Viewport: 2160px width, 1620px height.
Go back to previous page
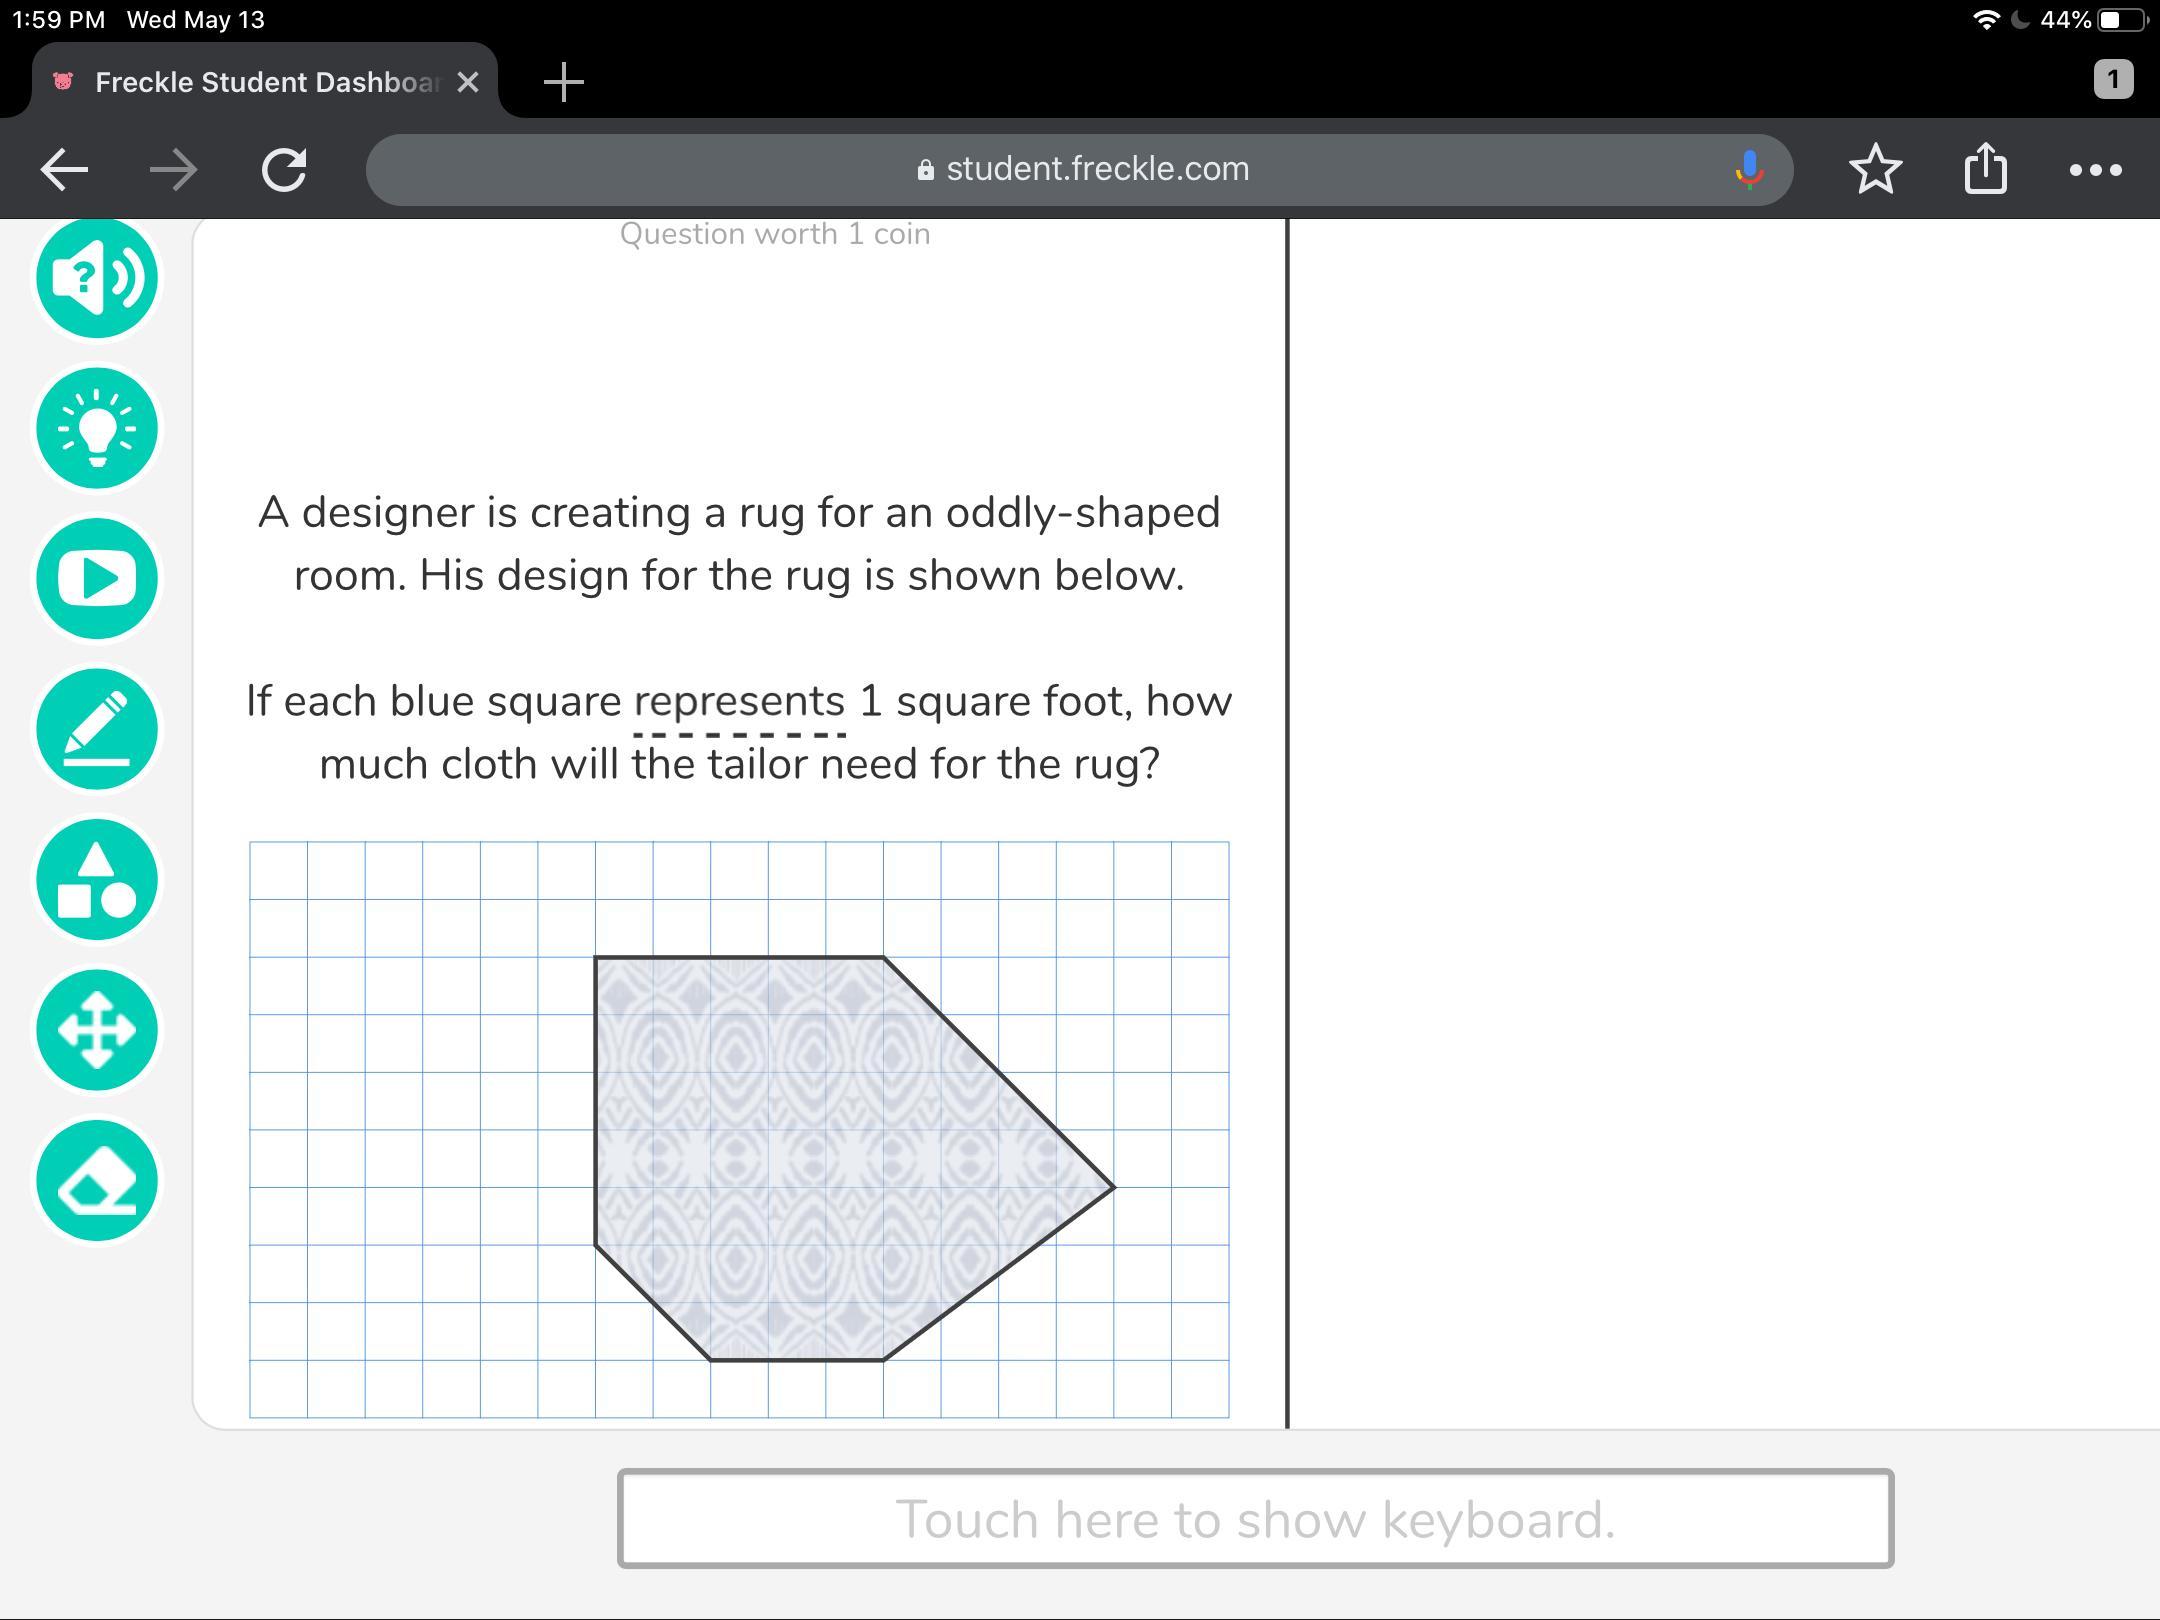(64, 169)
